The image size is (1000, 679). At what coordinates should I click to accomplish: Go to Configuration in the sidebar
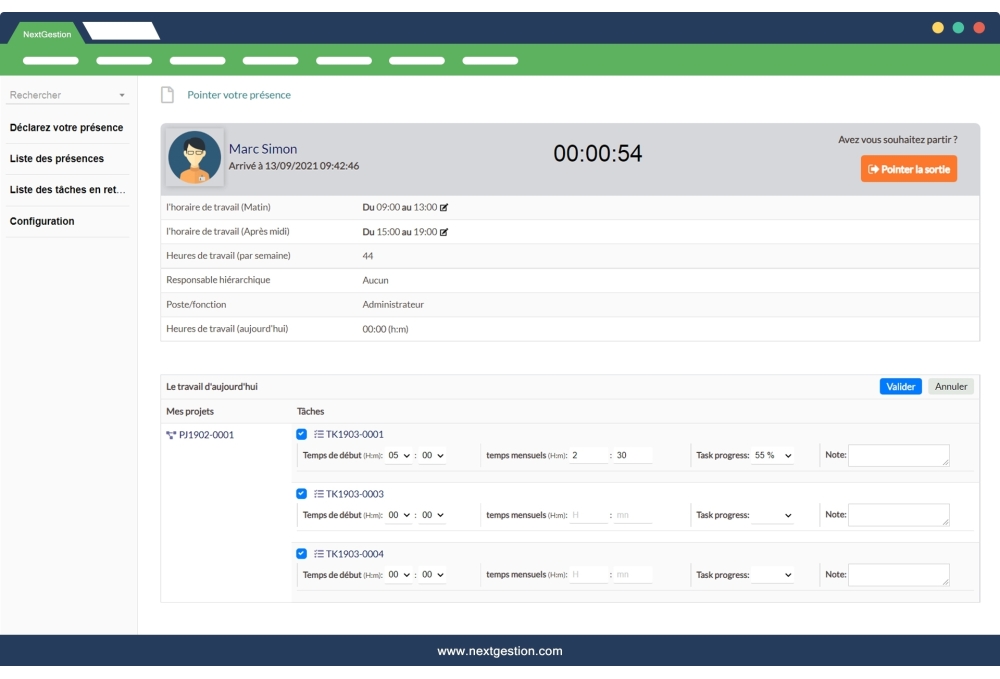(x=42, y=221)
